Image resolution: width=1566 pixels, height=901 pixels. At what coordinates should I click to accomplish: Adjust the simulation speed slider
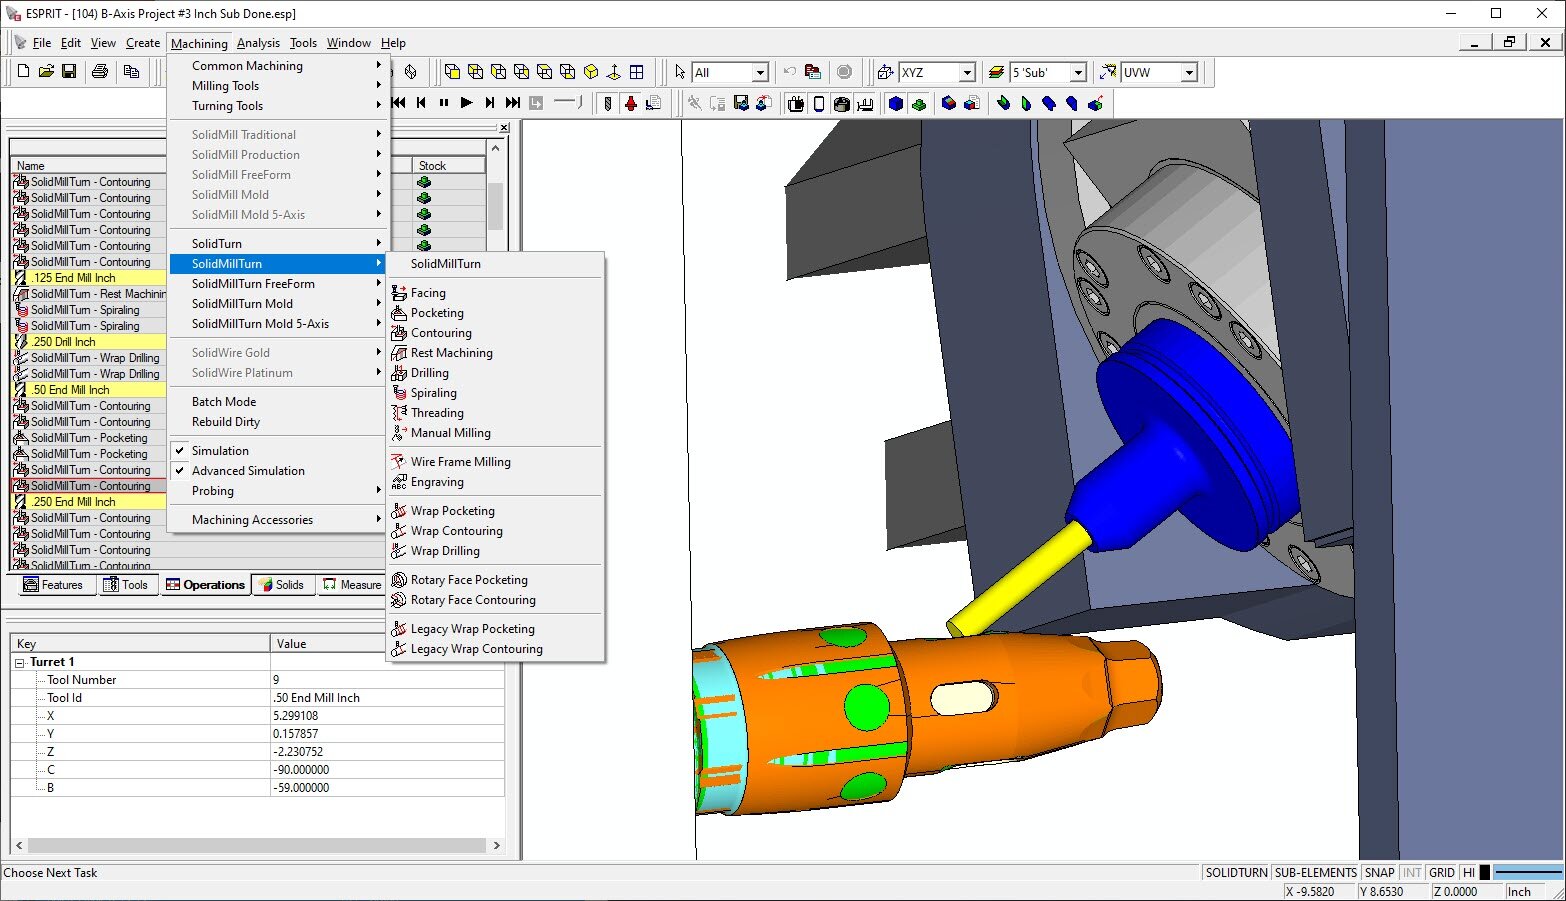coord(567,101)
